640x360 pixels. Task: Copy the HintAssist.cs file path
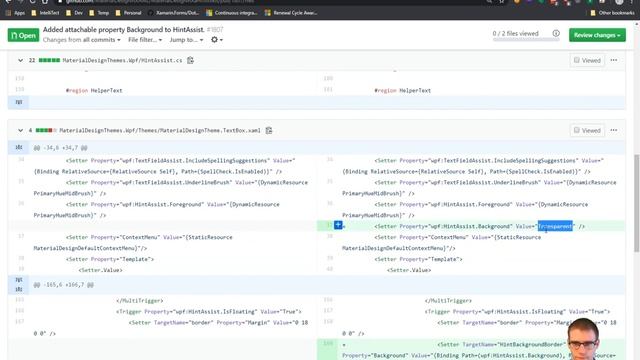pyautogui.click(x=190, y=60)
